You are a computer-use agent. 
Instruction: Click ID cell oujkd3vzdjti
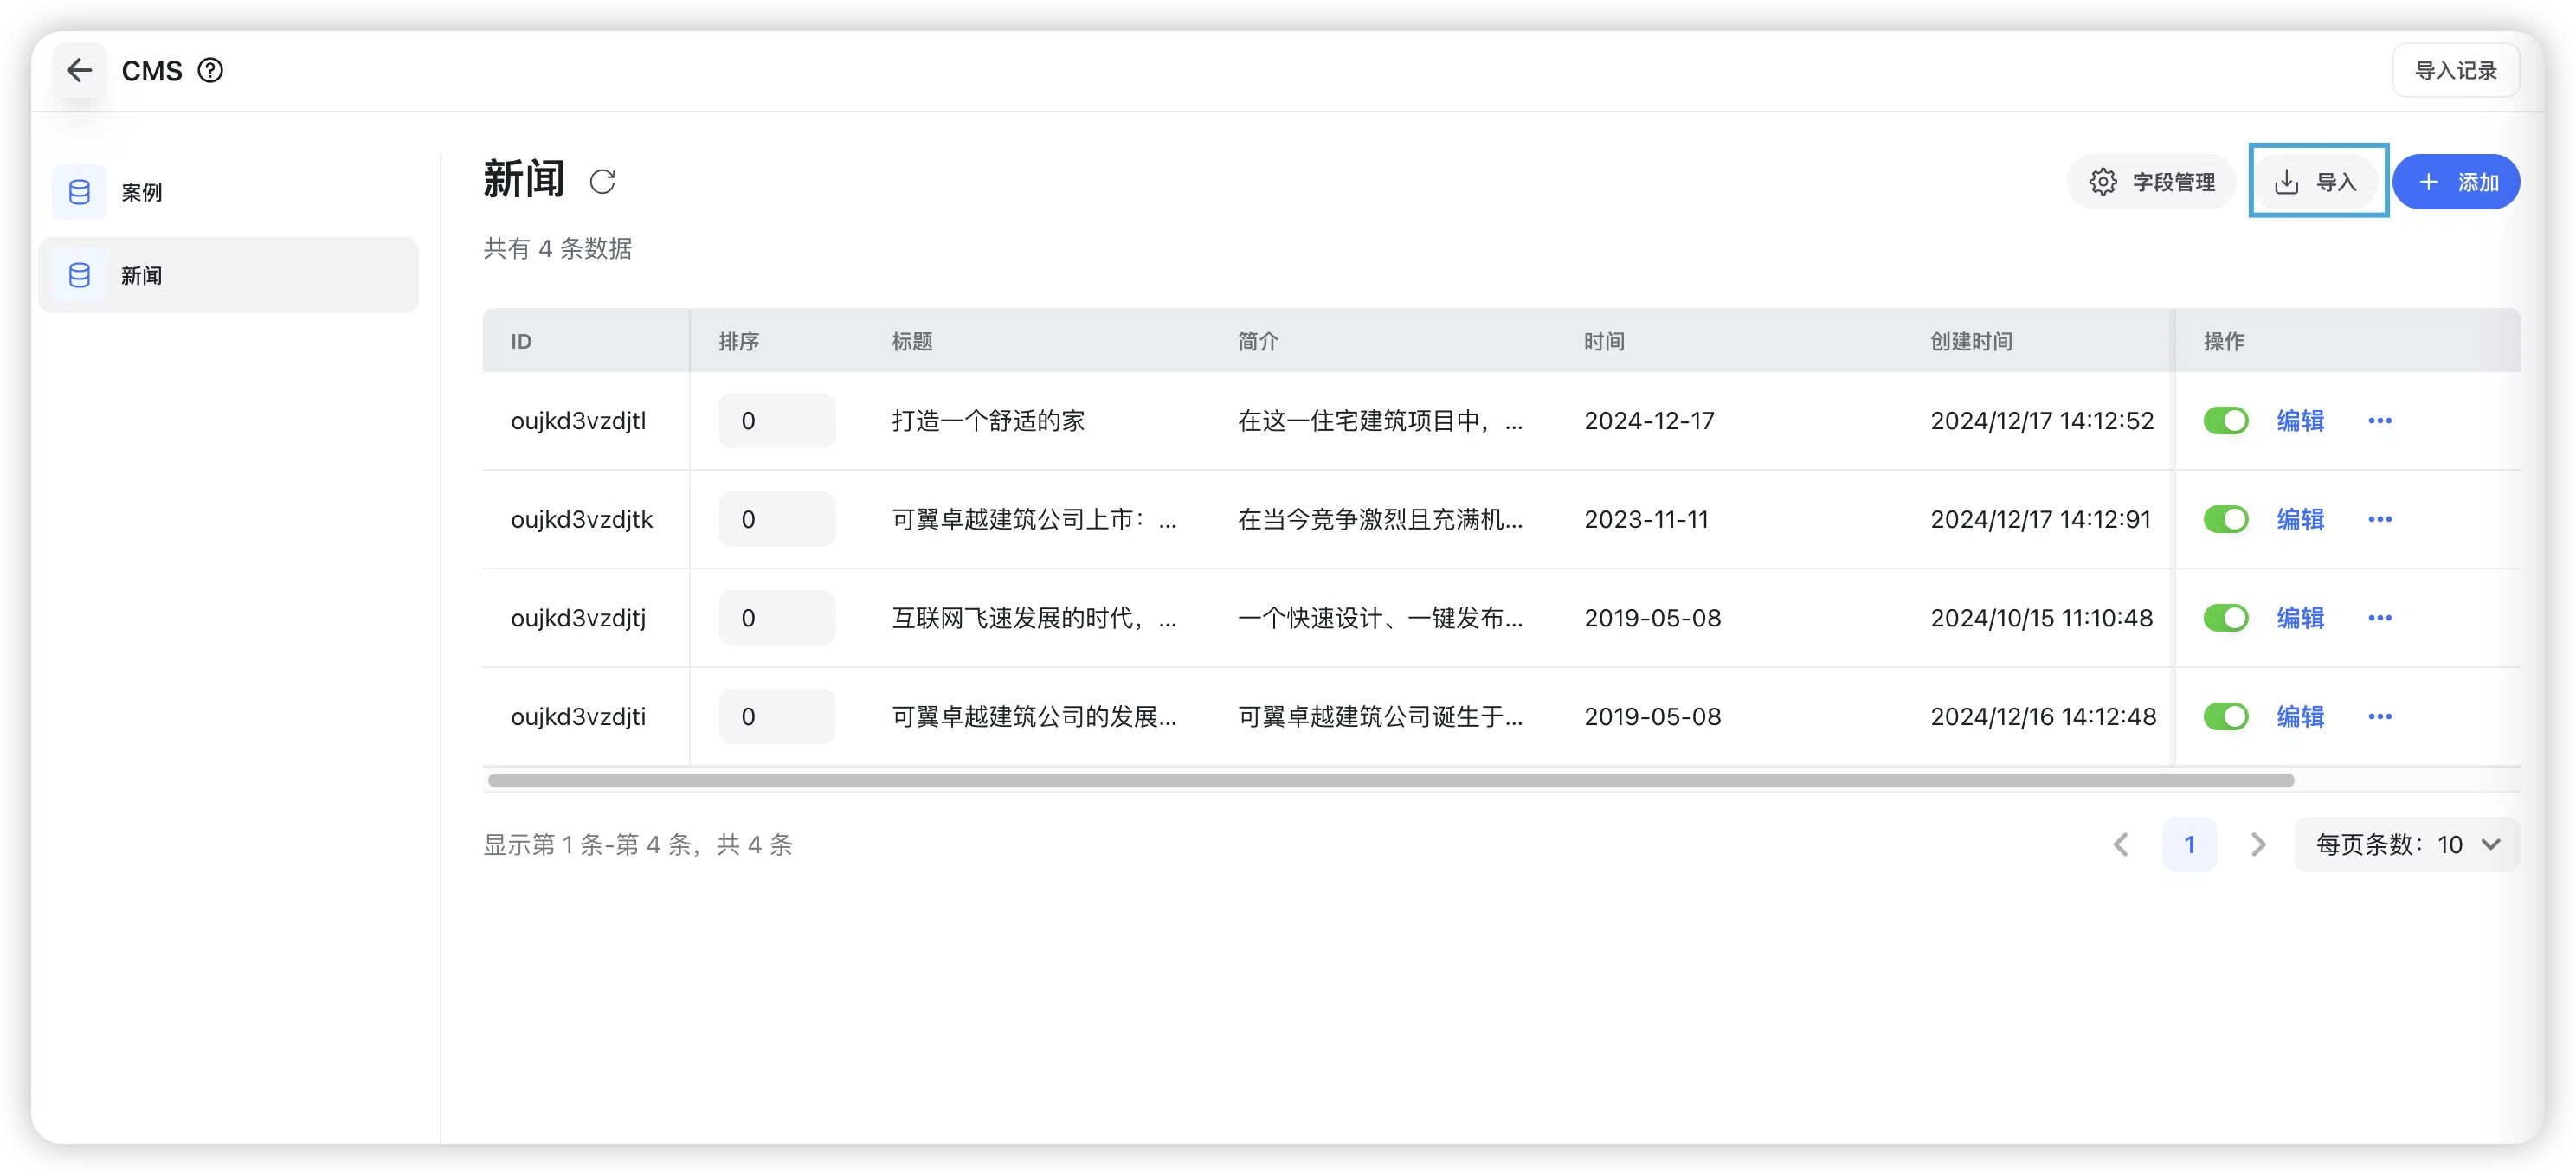click(578, 716)
